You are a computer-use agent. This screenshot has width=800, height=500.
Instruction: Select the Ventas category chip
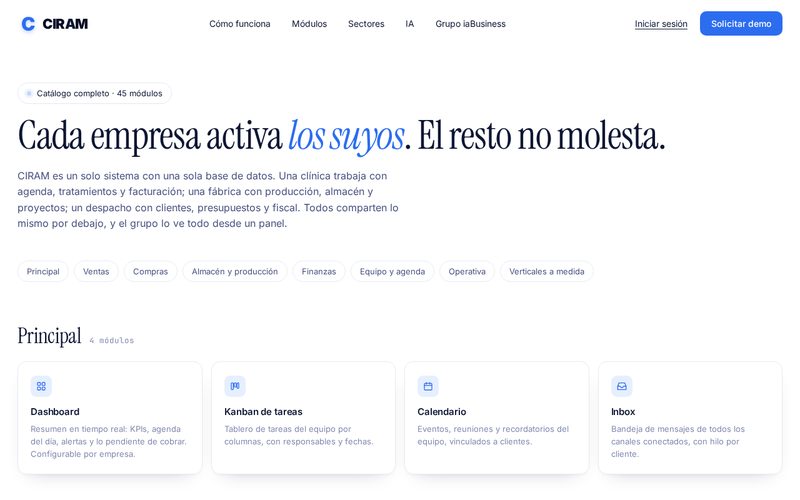point(96,271)
